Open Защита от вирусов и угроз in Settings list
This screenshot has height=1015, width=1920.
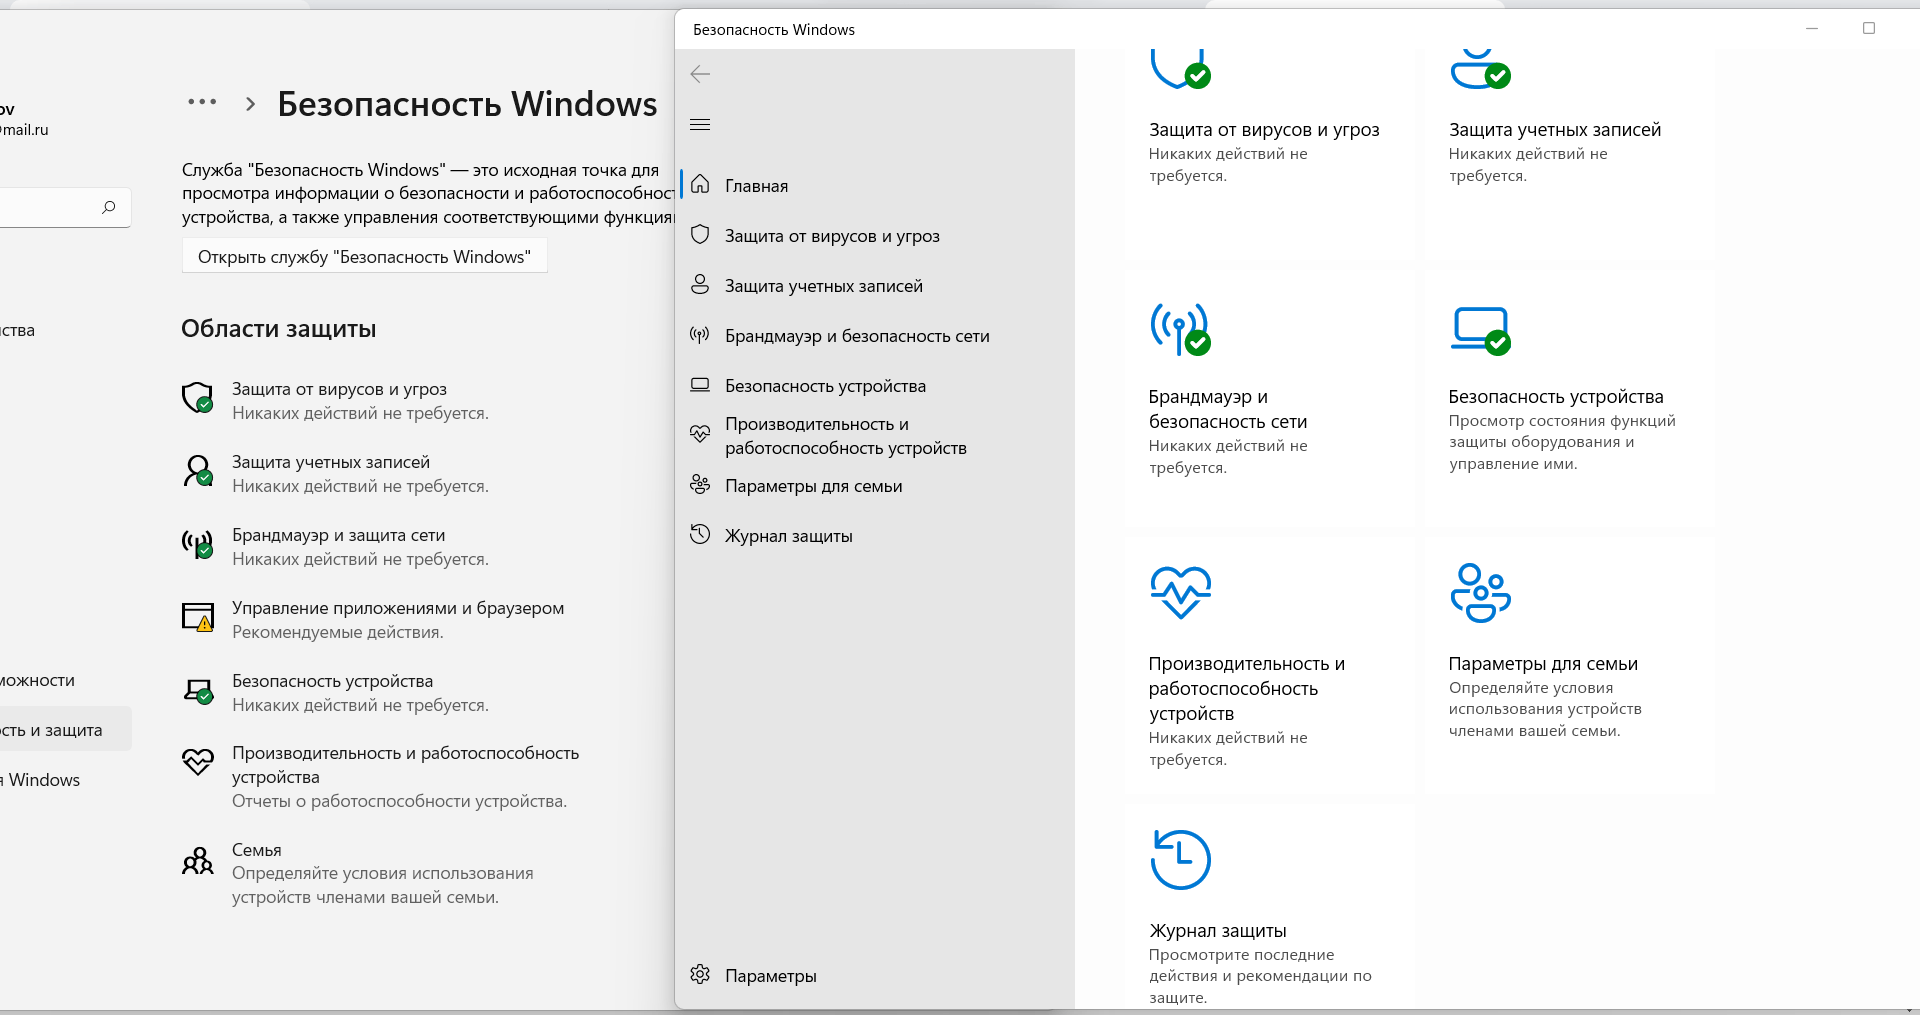(339, 389)
